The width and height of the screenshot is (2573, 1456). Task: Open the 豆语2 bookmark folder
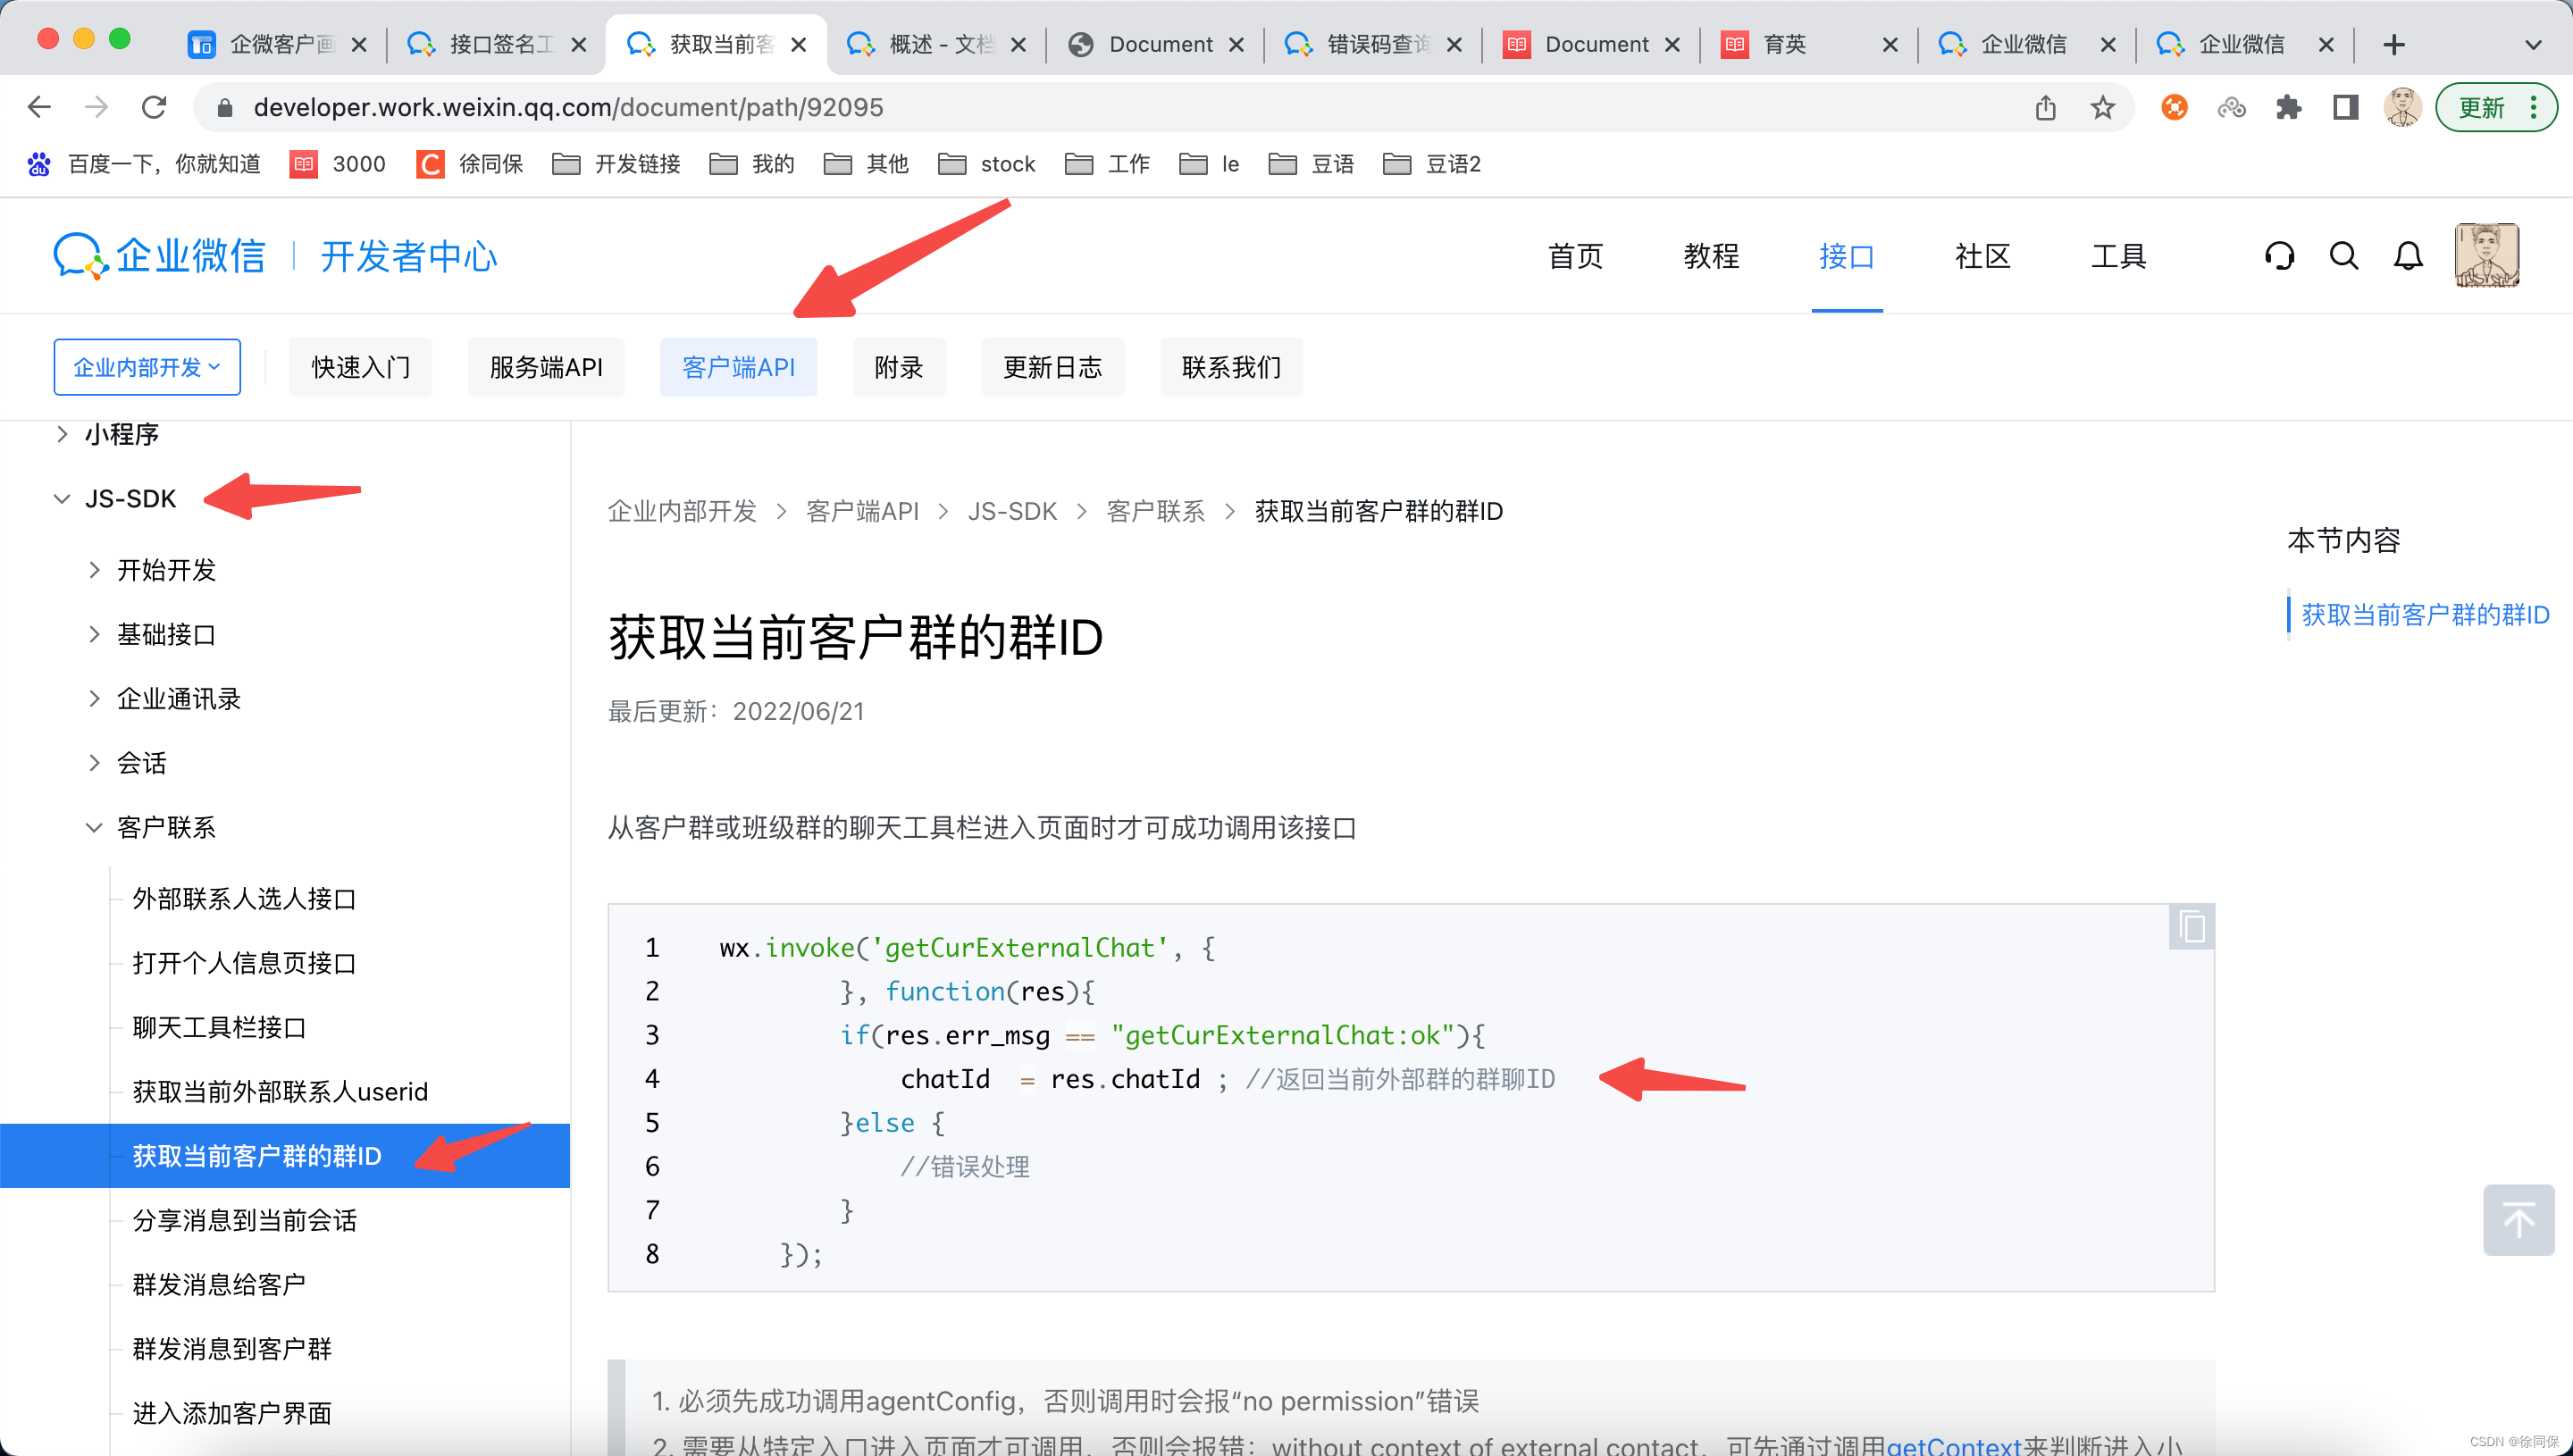[x=1432, y=164]
